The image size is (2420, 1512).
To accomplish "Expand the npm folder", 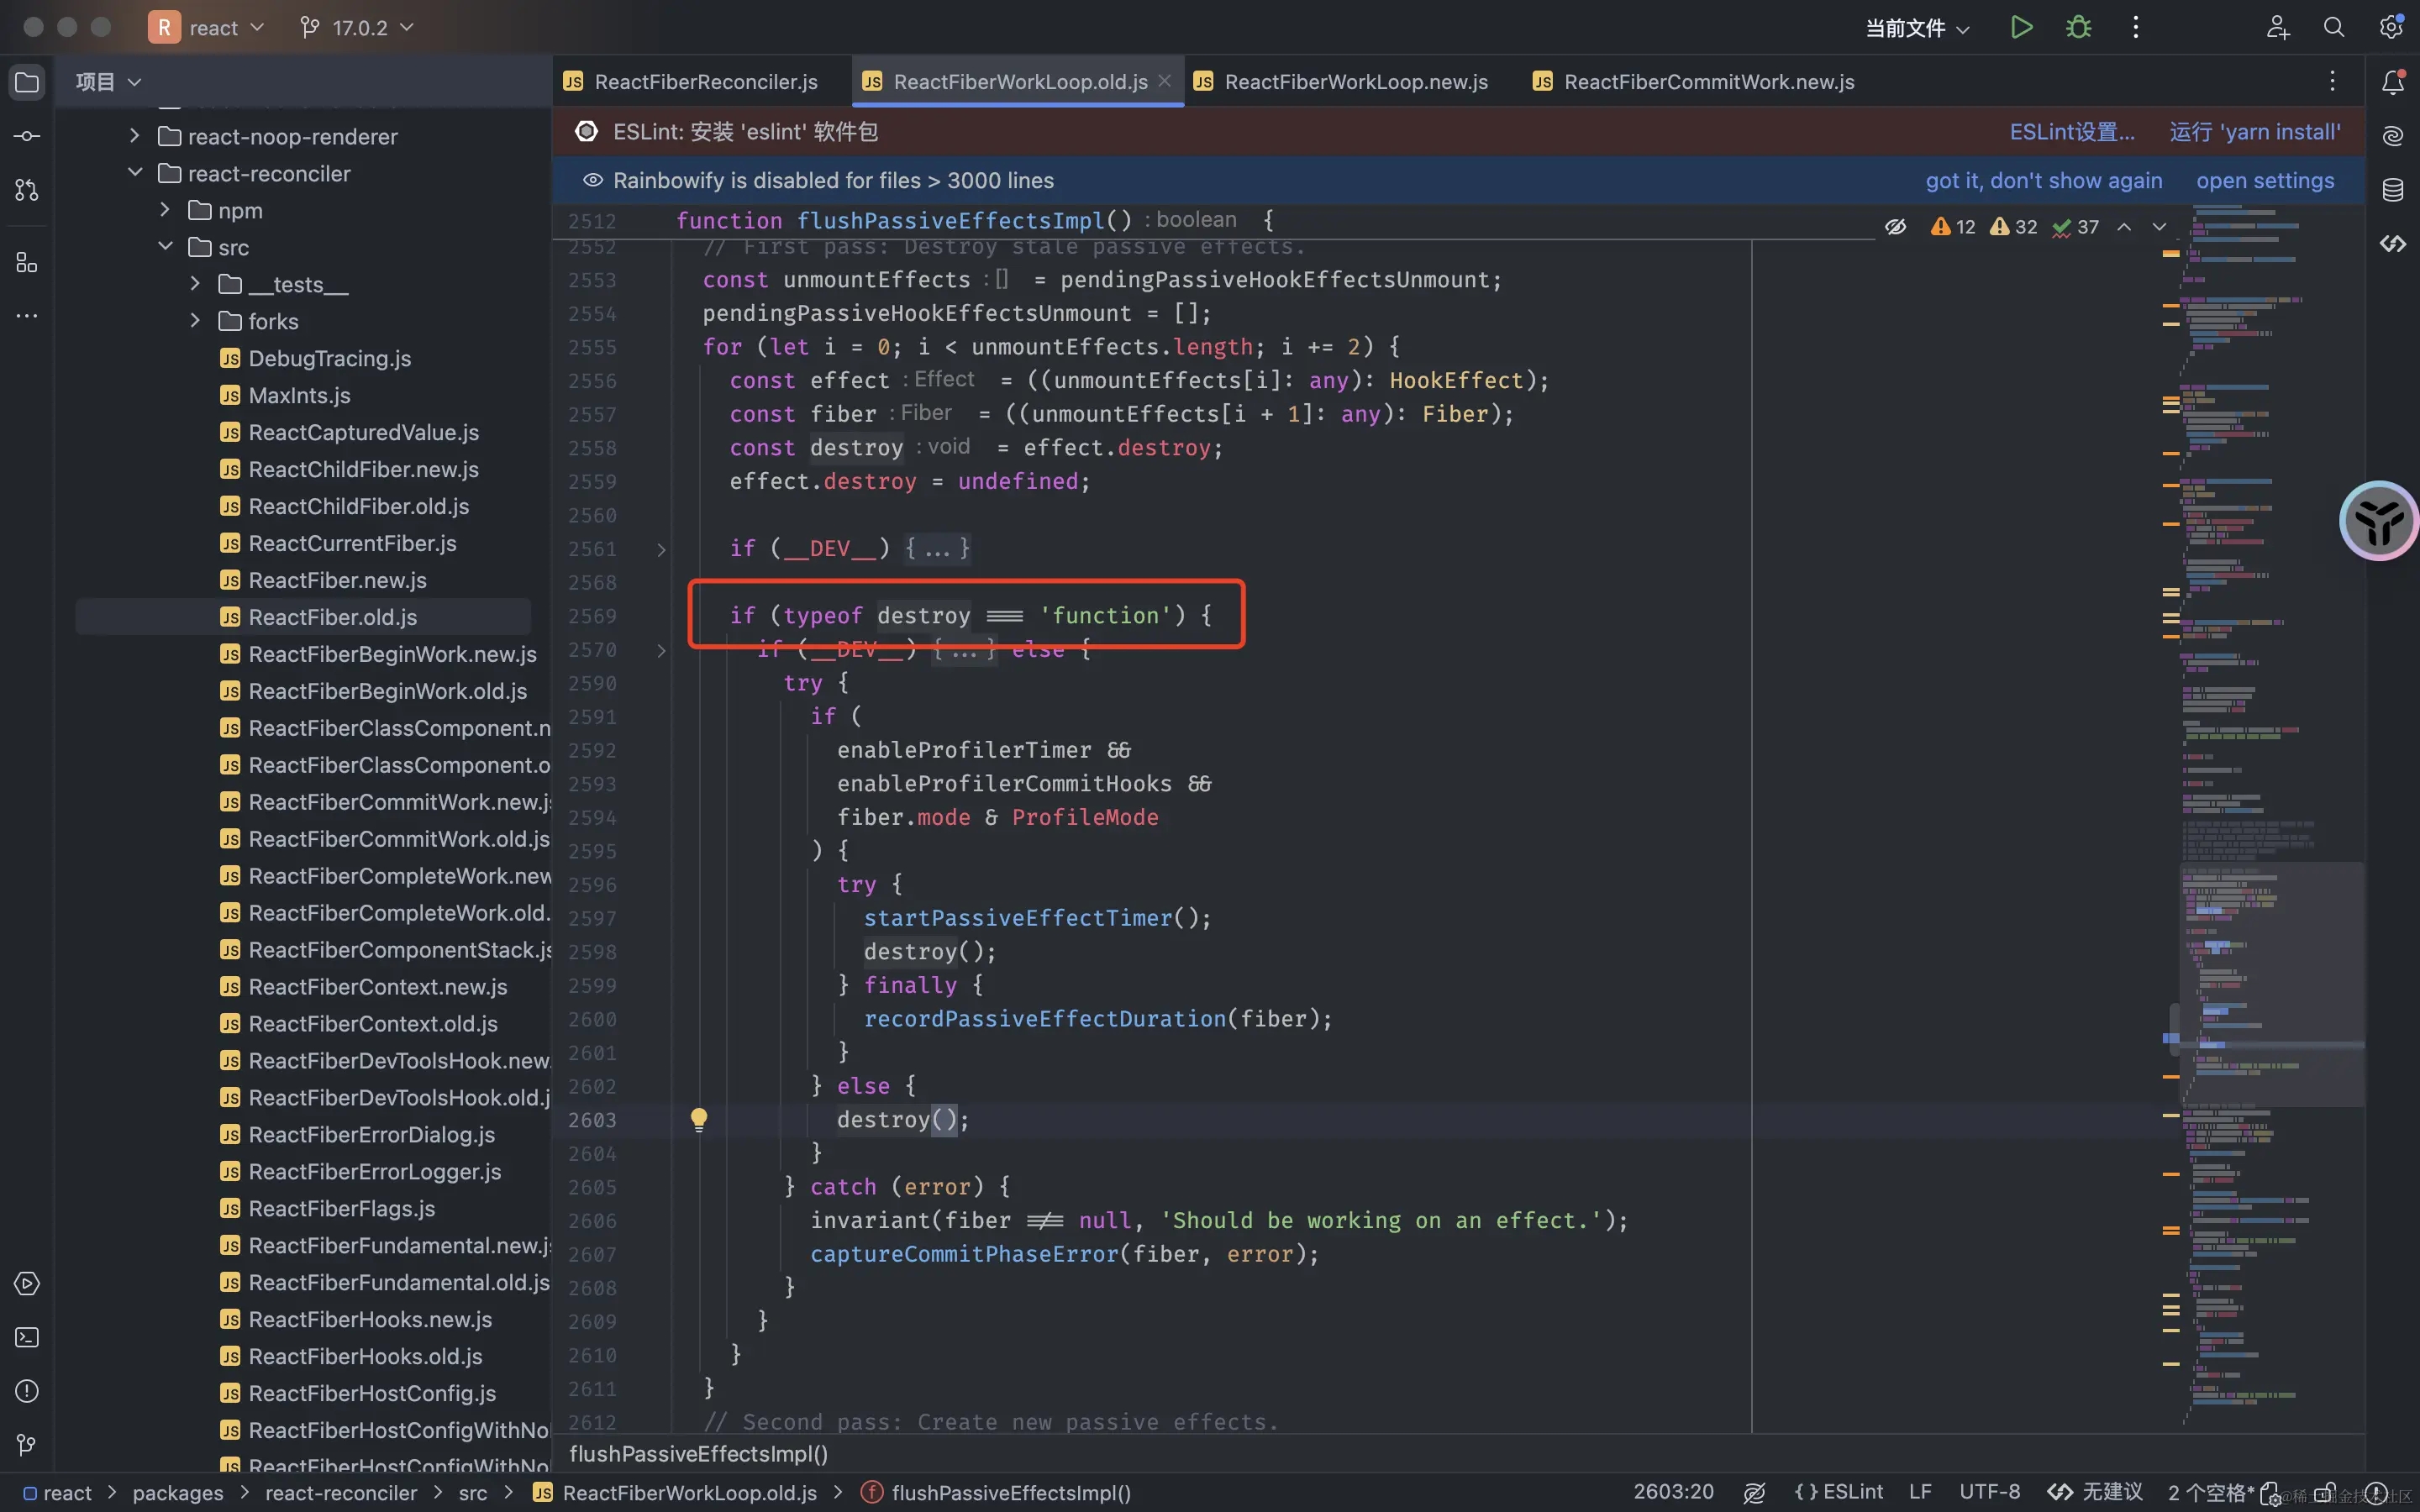I will [165, 210].
